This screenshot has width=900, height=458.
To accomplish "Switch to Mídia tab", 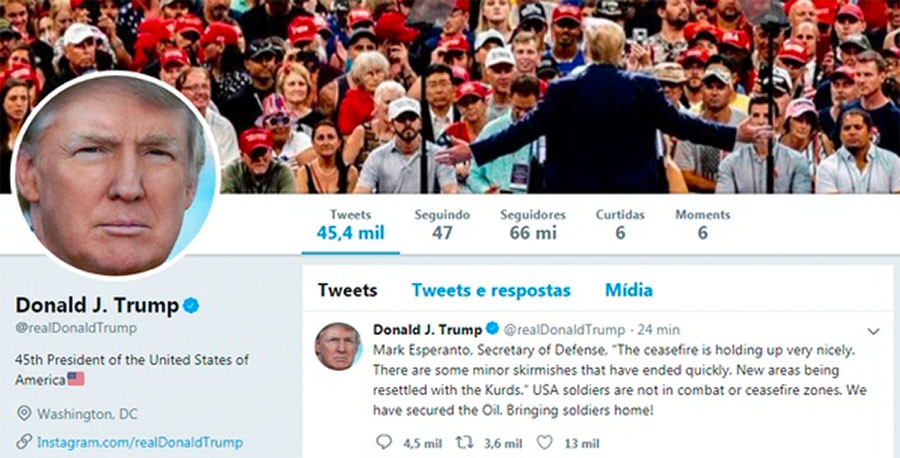I will pos(629,290).
